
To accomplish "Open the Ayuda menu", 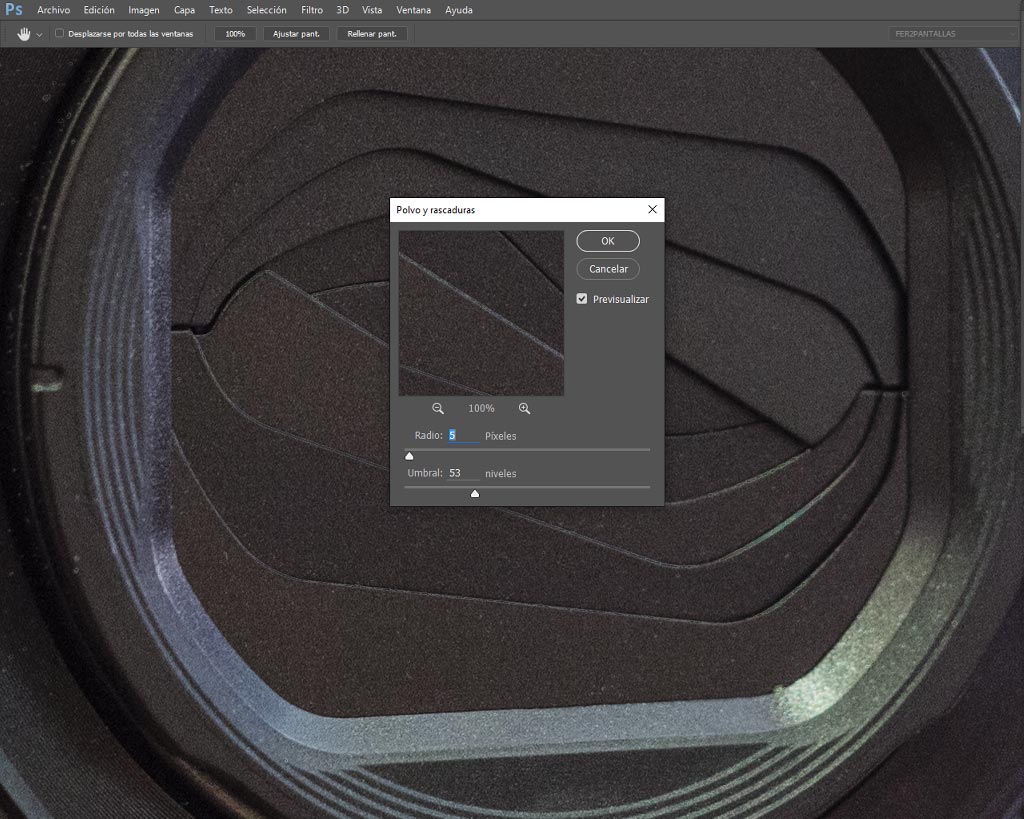I will 458,10.
